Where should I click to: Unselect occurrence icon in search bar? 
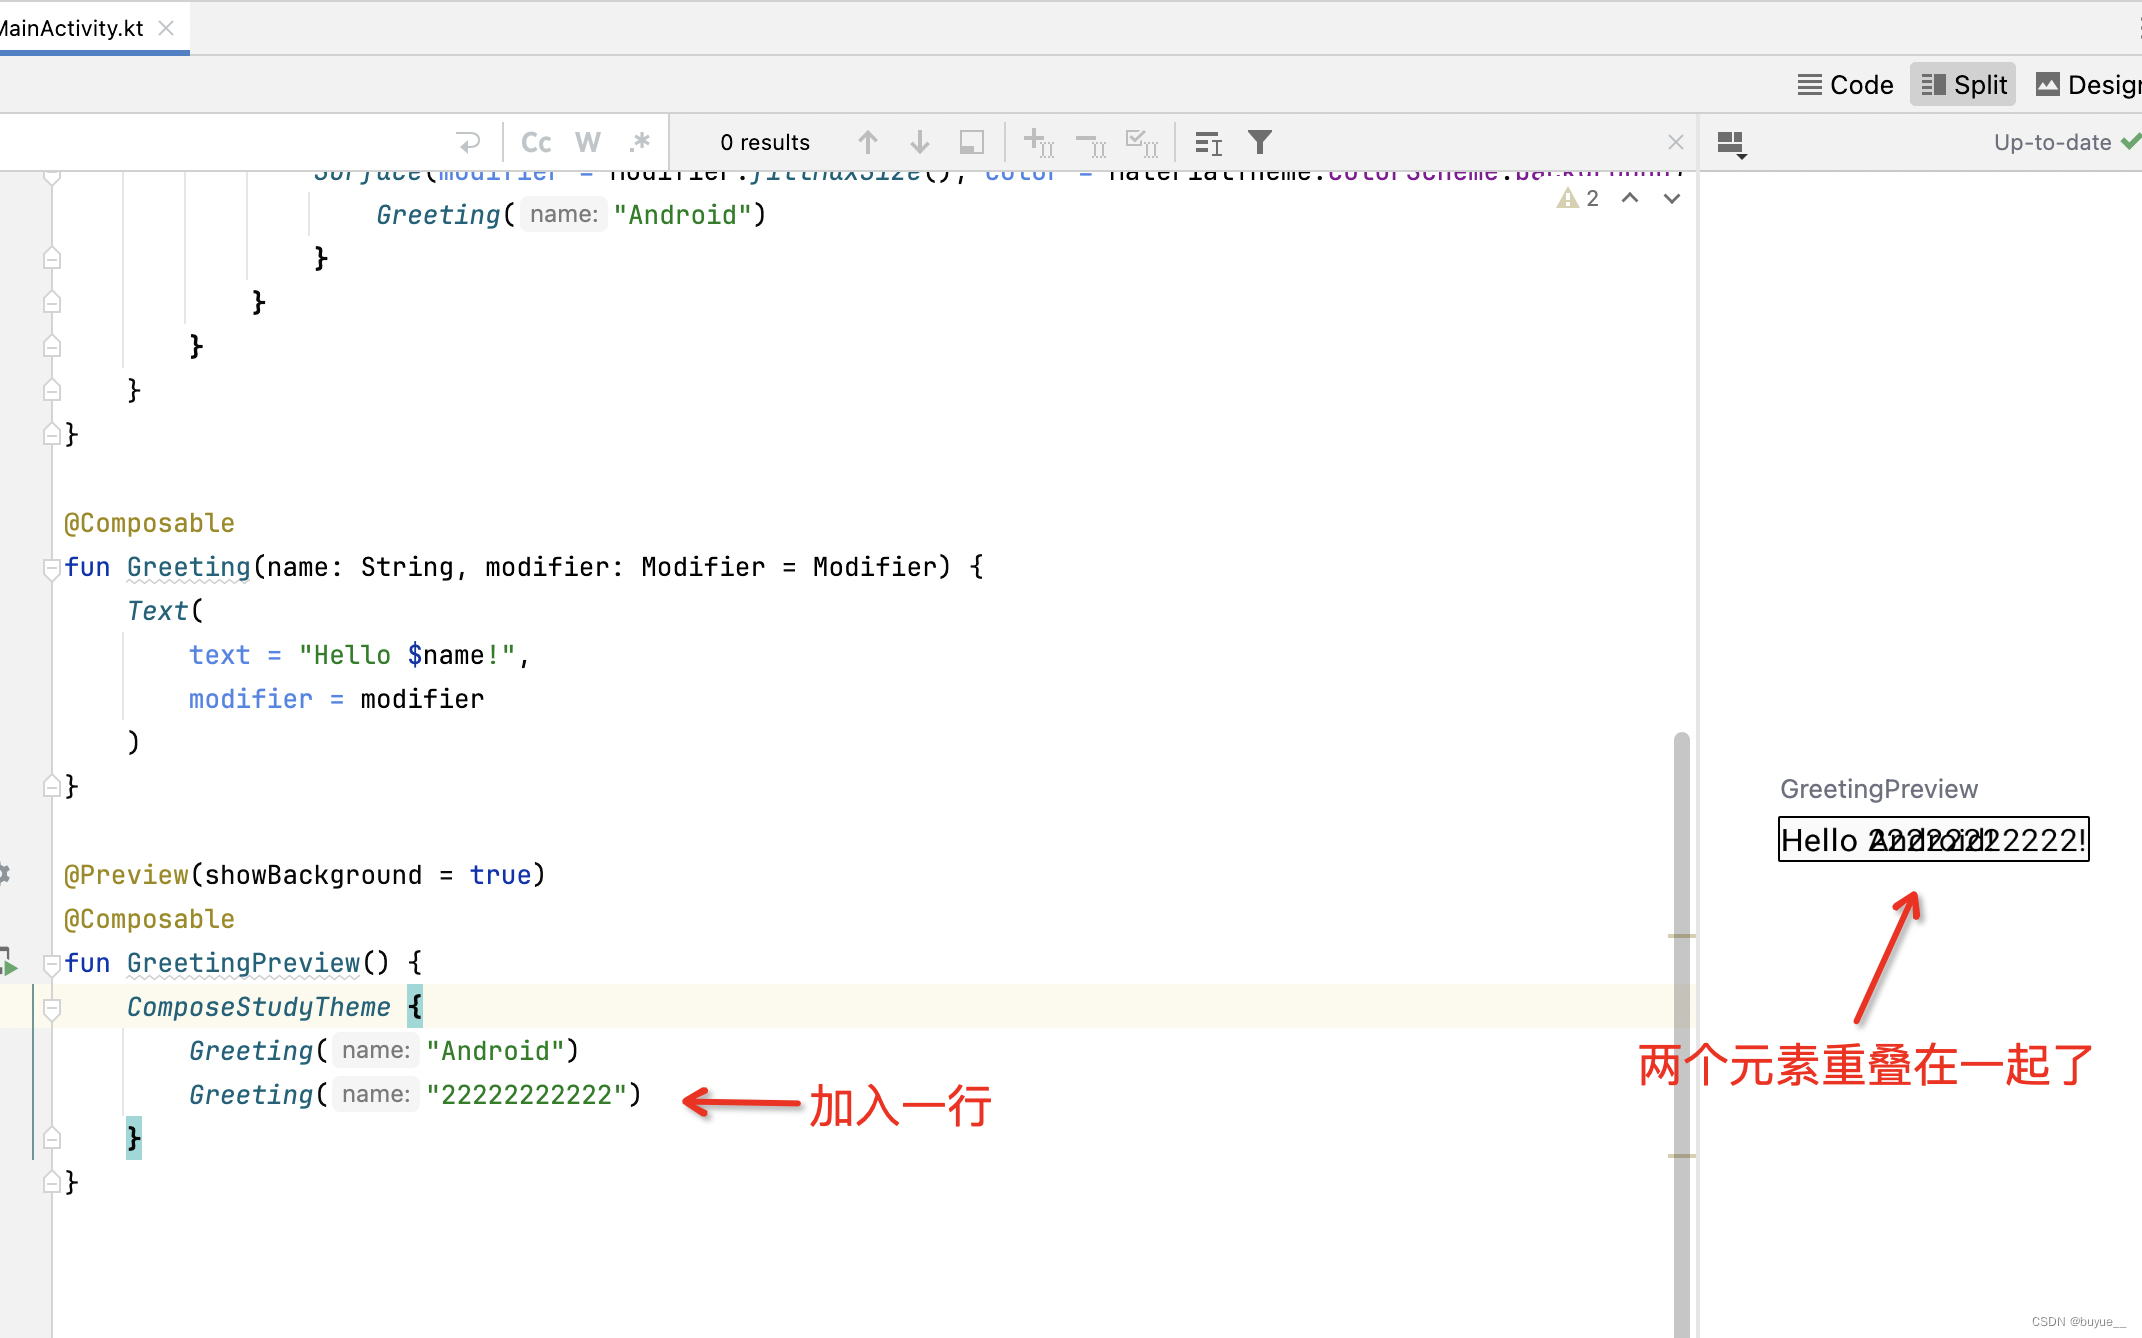tap(1091, 144)
